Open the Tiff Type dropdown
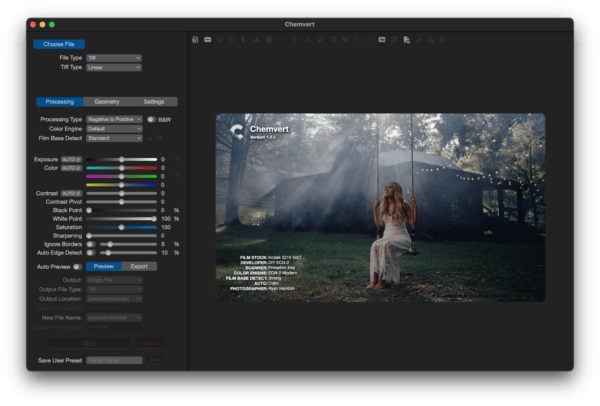The width and height of the screenshot is (600, 406). pos(114,67)
